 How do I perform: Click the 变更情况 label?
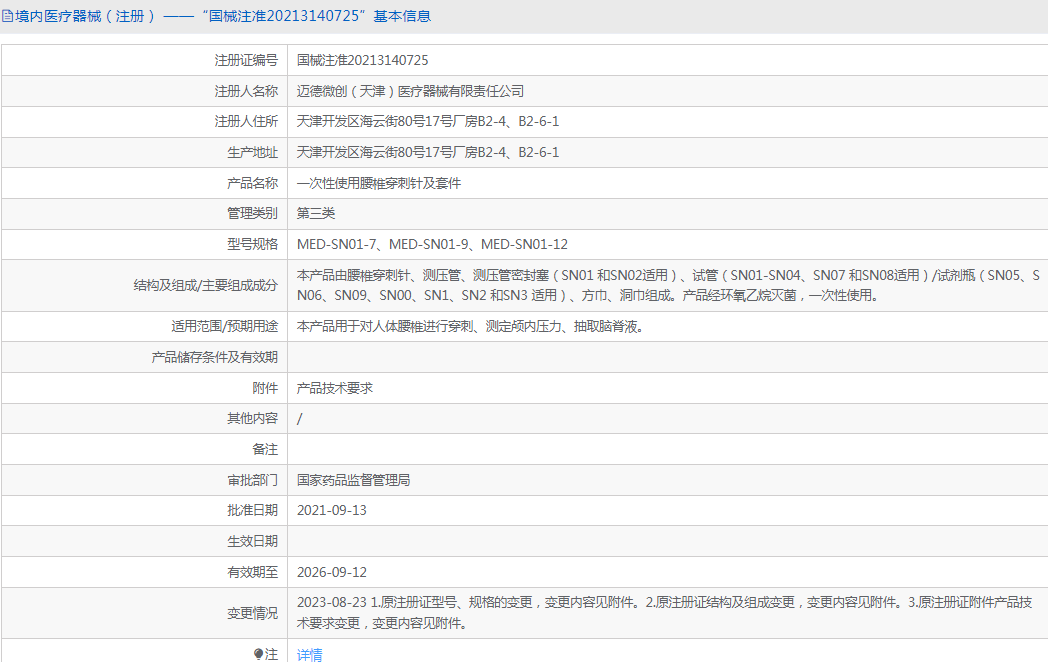pyautogui.click(x=252, y=613)
